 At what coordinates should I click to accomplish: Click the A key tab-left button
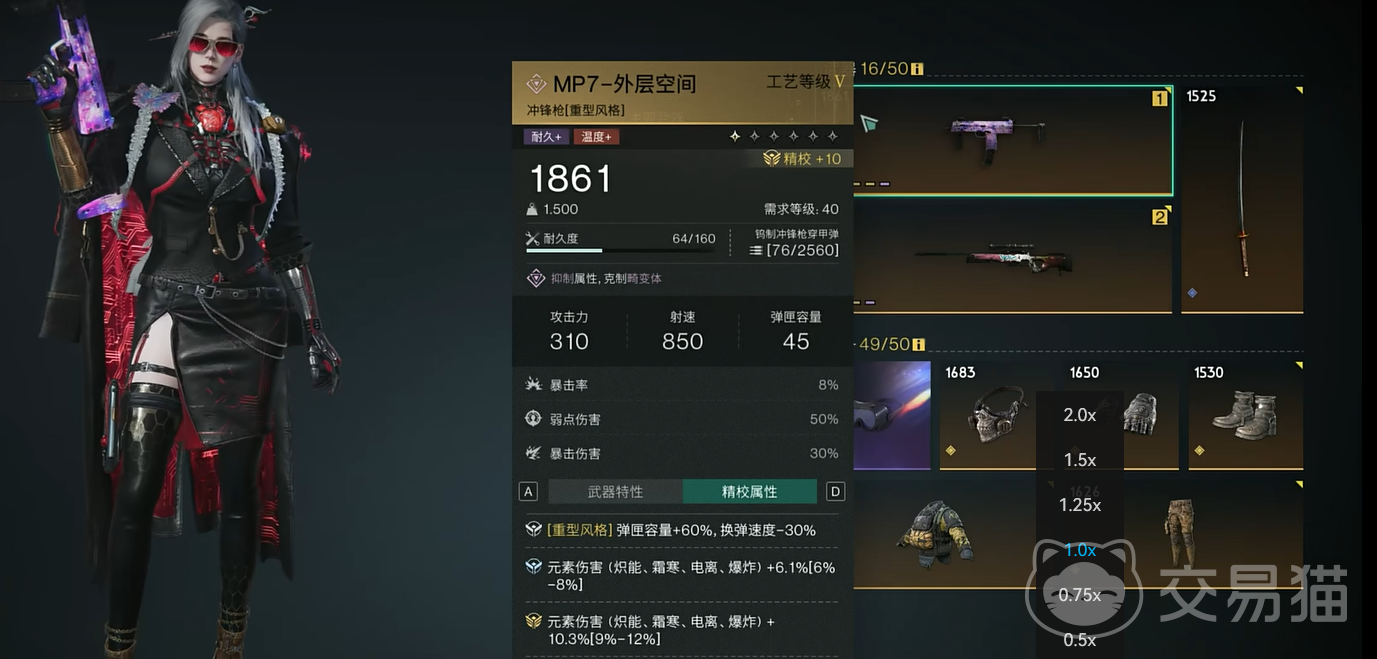pyautogui.click(x=529, y=492)
